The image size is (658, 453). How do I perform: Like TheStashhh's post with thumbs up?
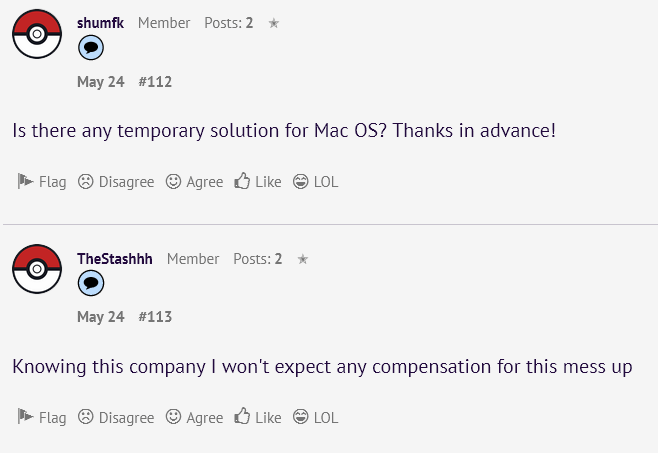[258, 417]
